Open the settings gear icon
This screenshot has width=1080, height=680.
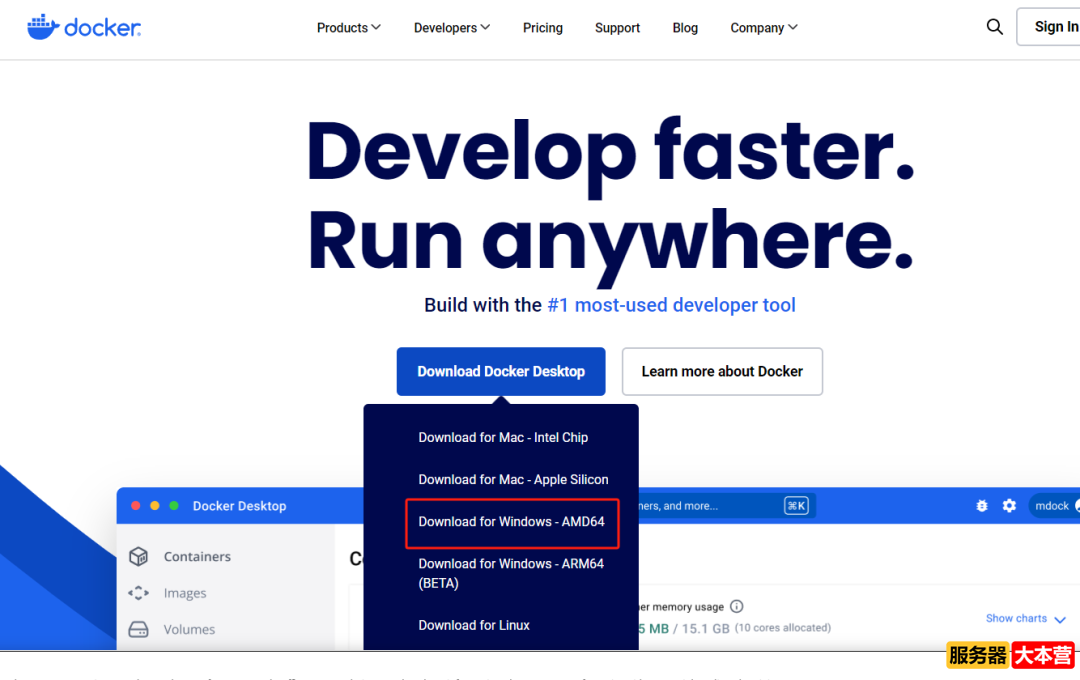(x=1009, y=506)
